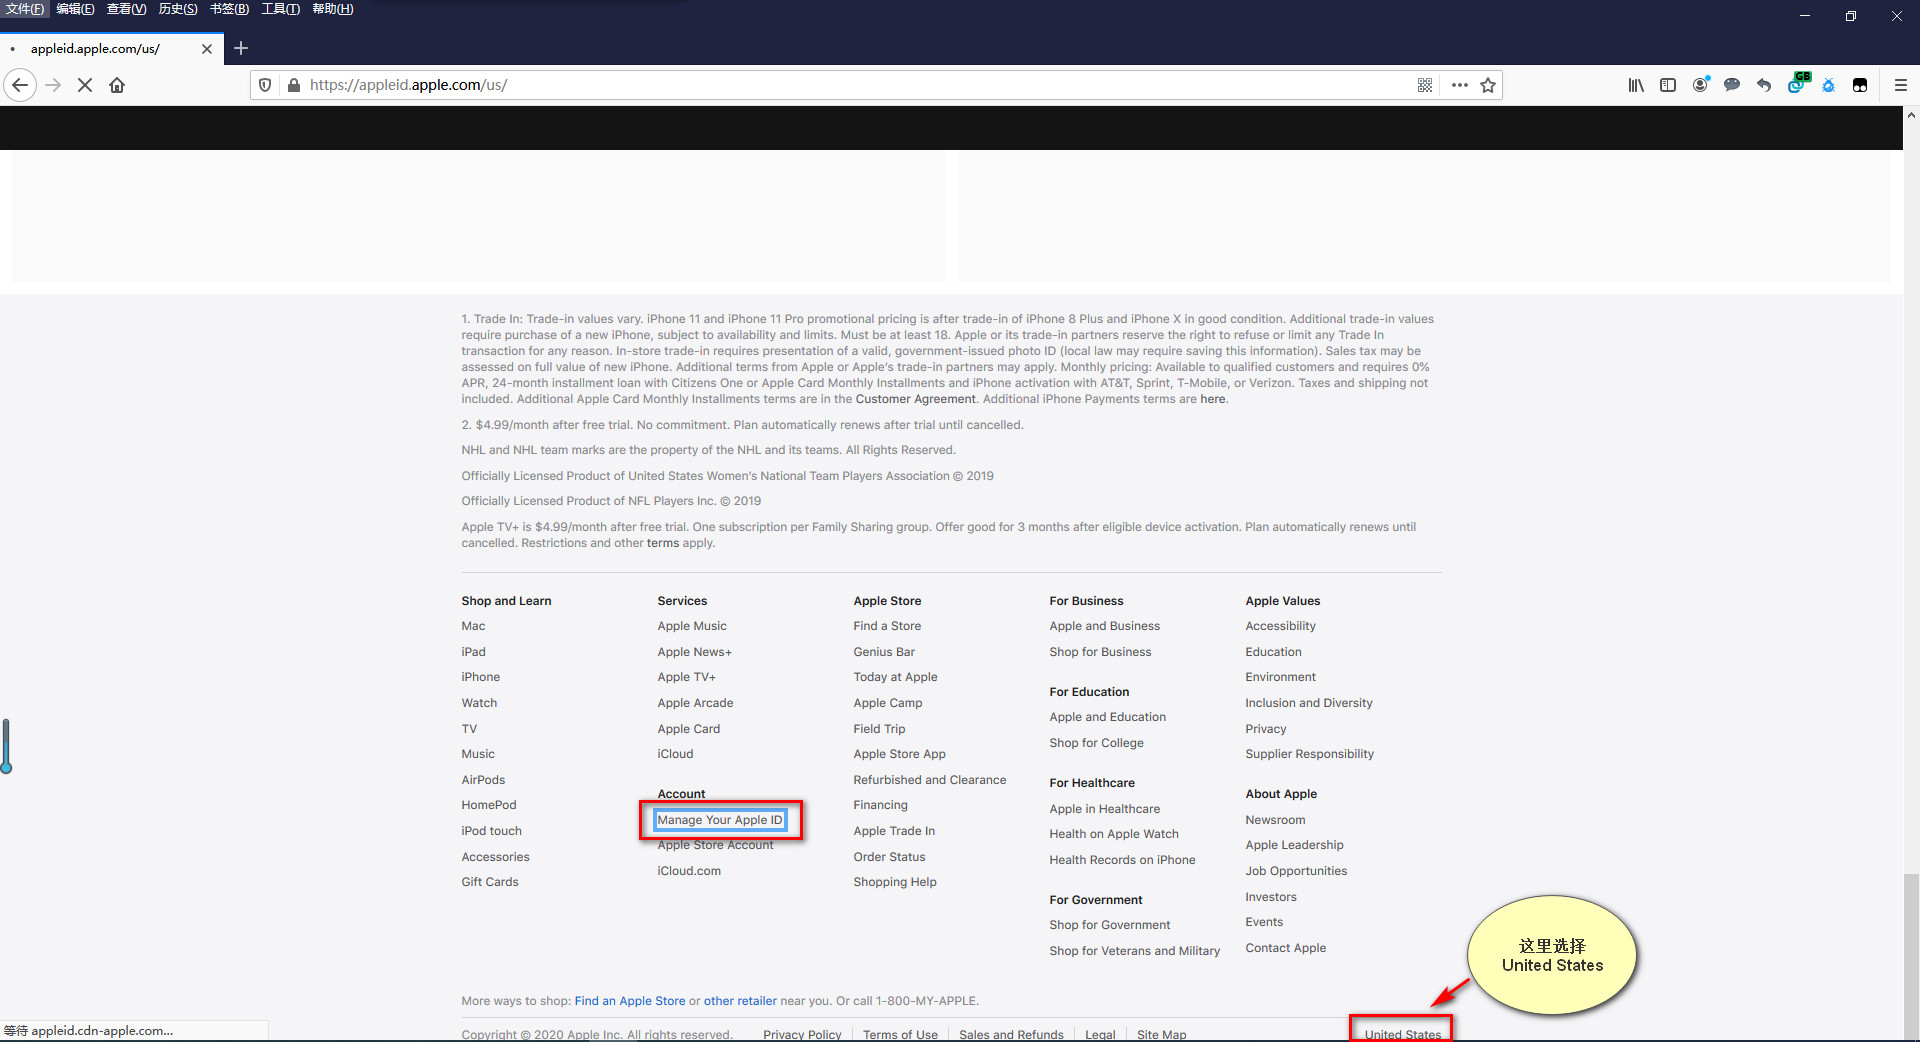Viewport: 1920px width, 1042px height.
Task: Open a new tab
Action: pyautogui.click(x=241, y=48)
